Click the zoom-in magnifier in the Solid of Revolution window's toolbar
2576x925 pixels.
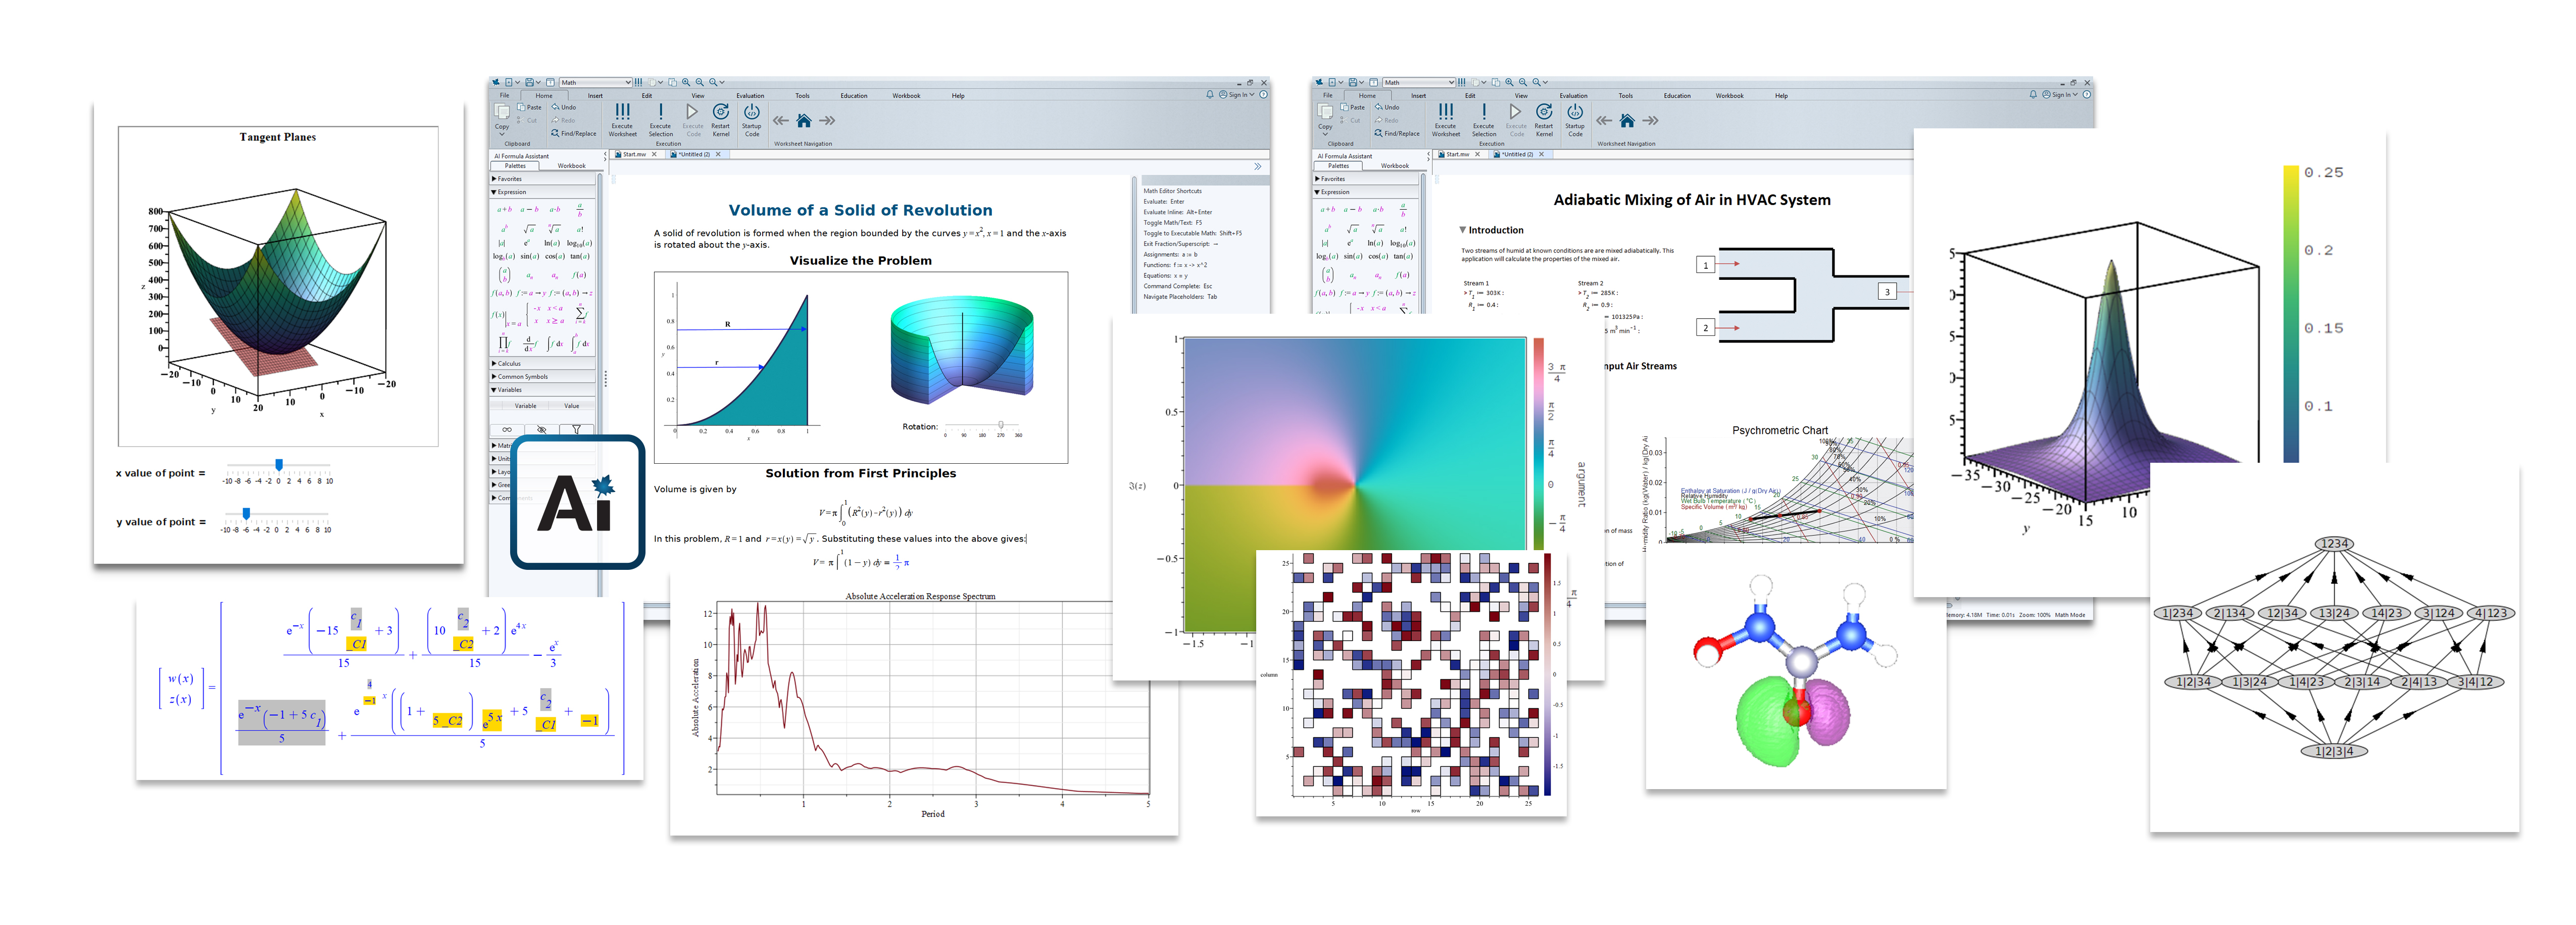point(686,83)
